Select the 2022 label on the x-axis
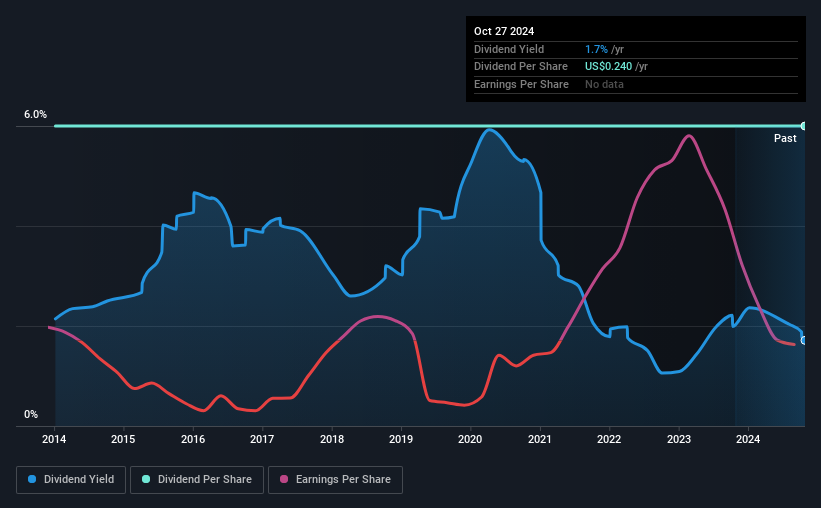 point(609,439)
